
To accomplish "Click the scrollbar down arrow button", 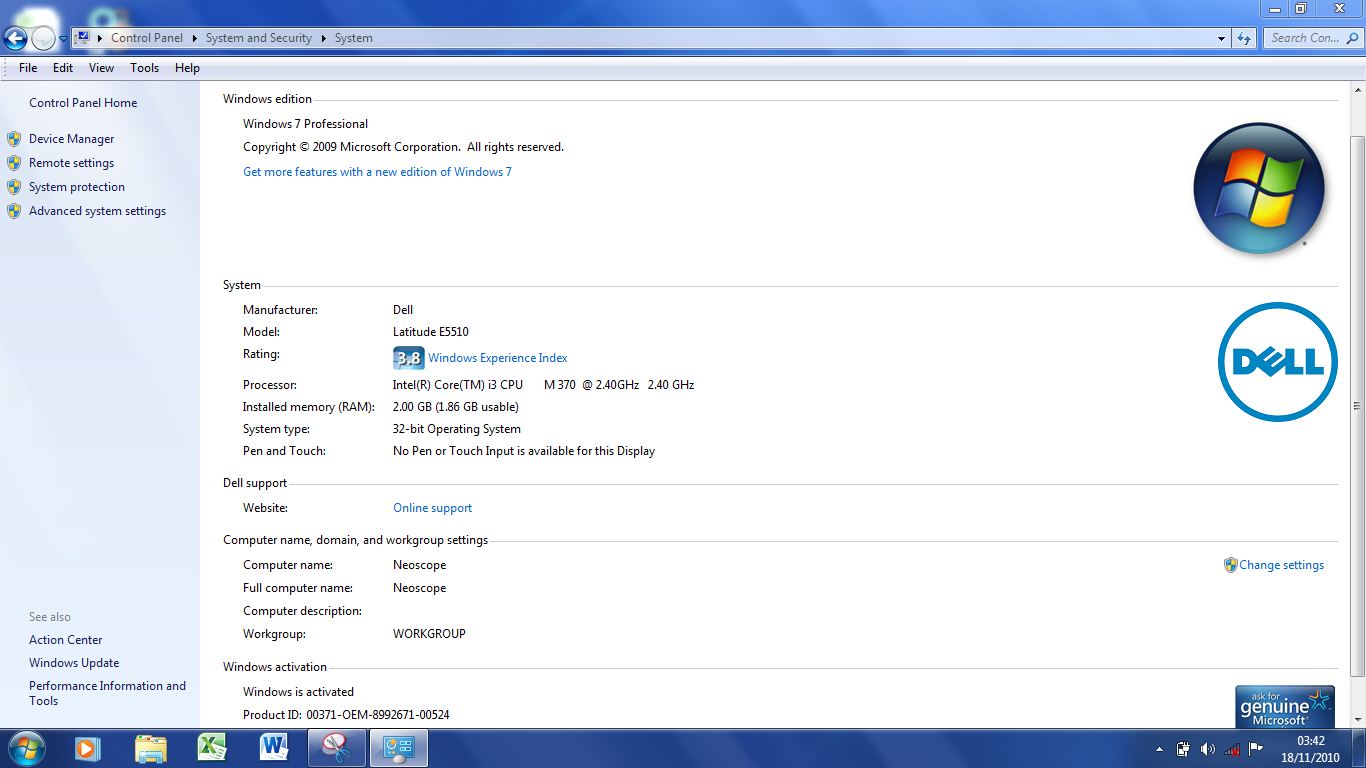I will (1357, 718).
